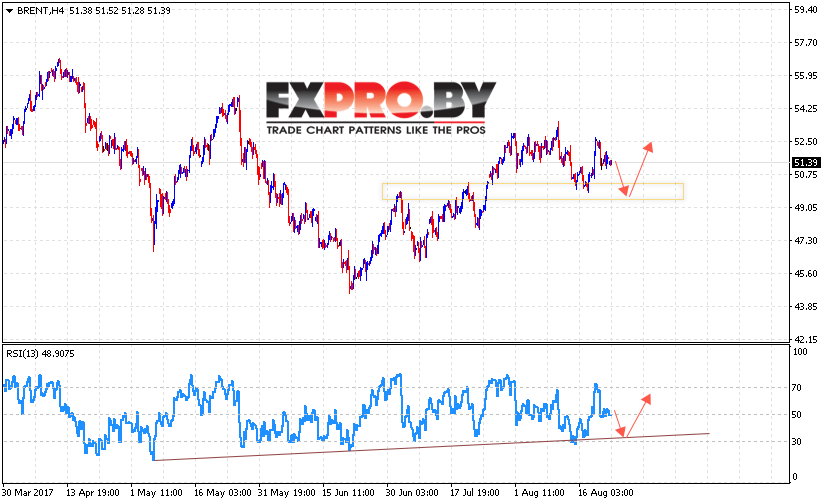The image size is (829, 504).
Task: Click time axis label 1 Aug 11:00
Action: point(539,493)
